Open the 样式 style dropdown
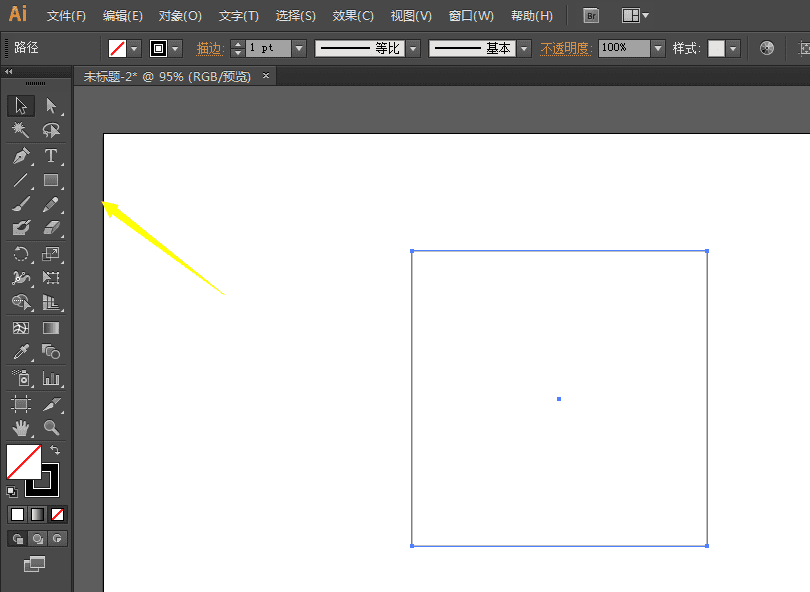This screenshot has height=592, width=810. pyautogui.click(x=733, y=49)
